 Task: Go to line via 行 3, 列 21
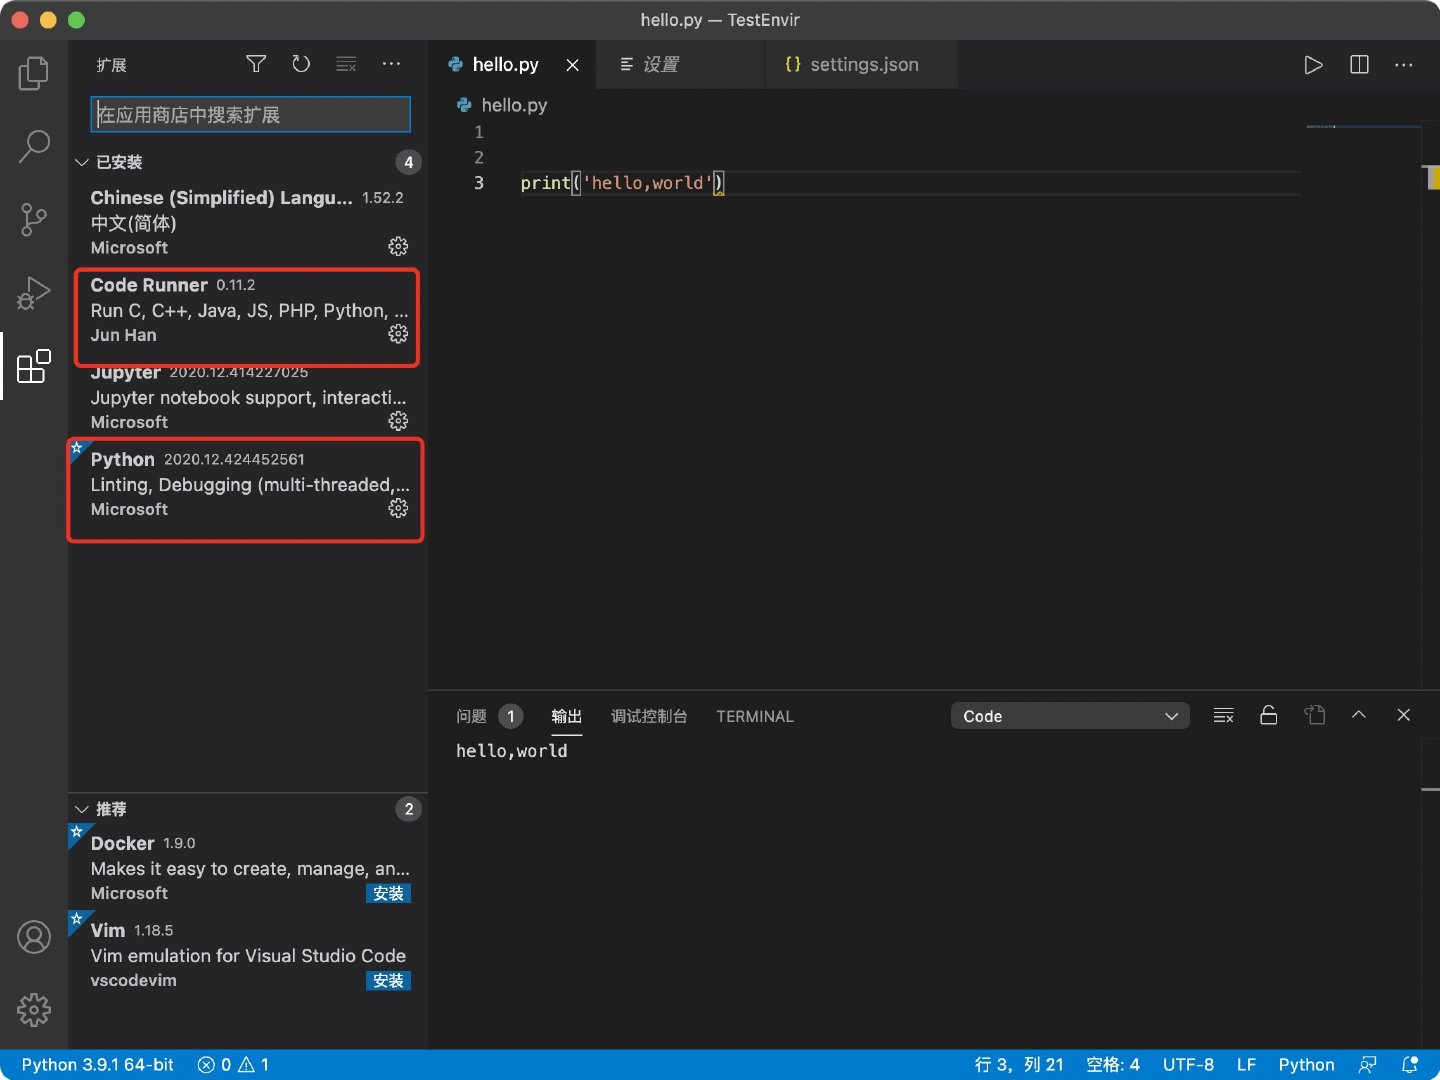[1019, 1065]
